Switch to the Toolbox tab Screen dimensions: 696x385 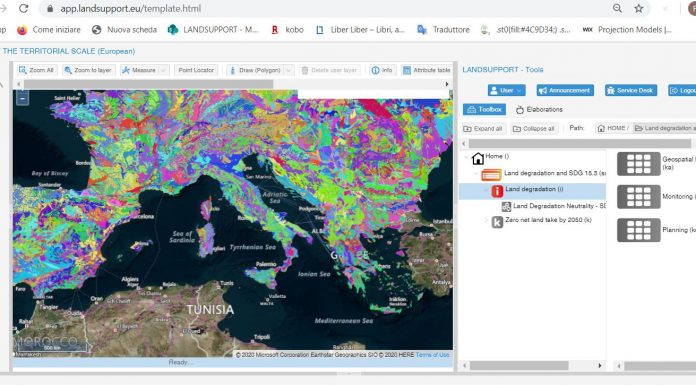pos(484,109)
